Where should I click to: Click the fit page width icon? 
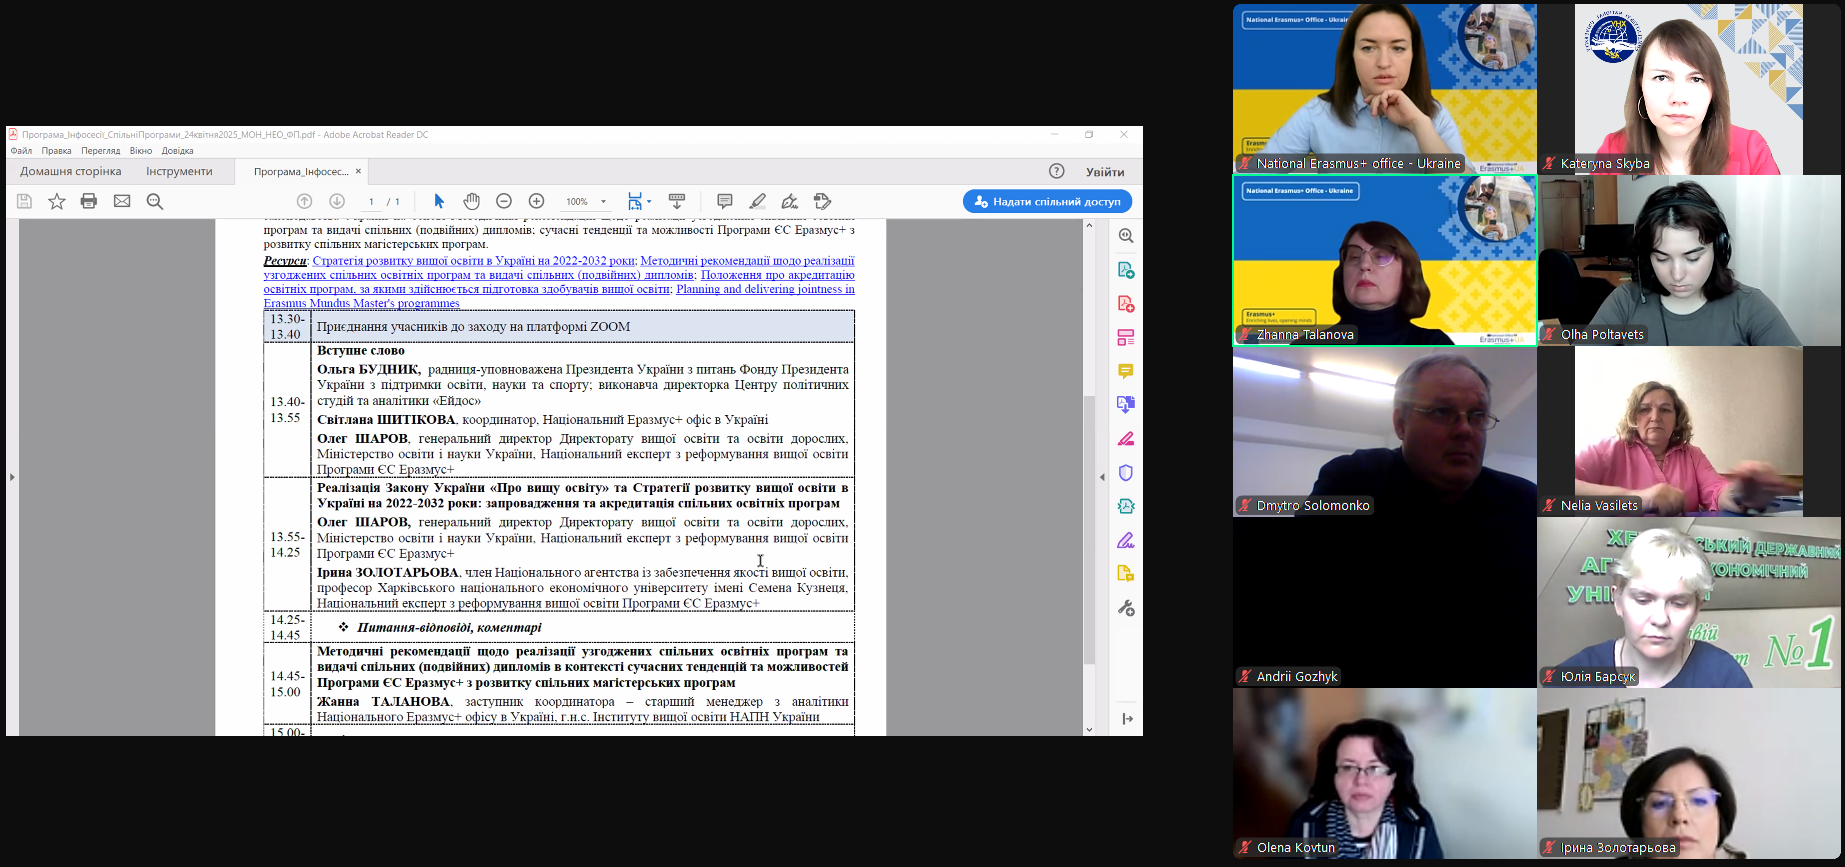634,201
